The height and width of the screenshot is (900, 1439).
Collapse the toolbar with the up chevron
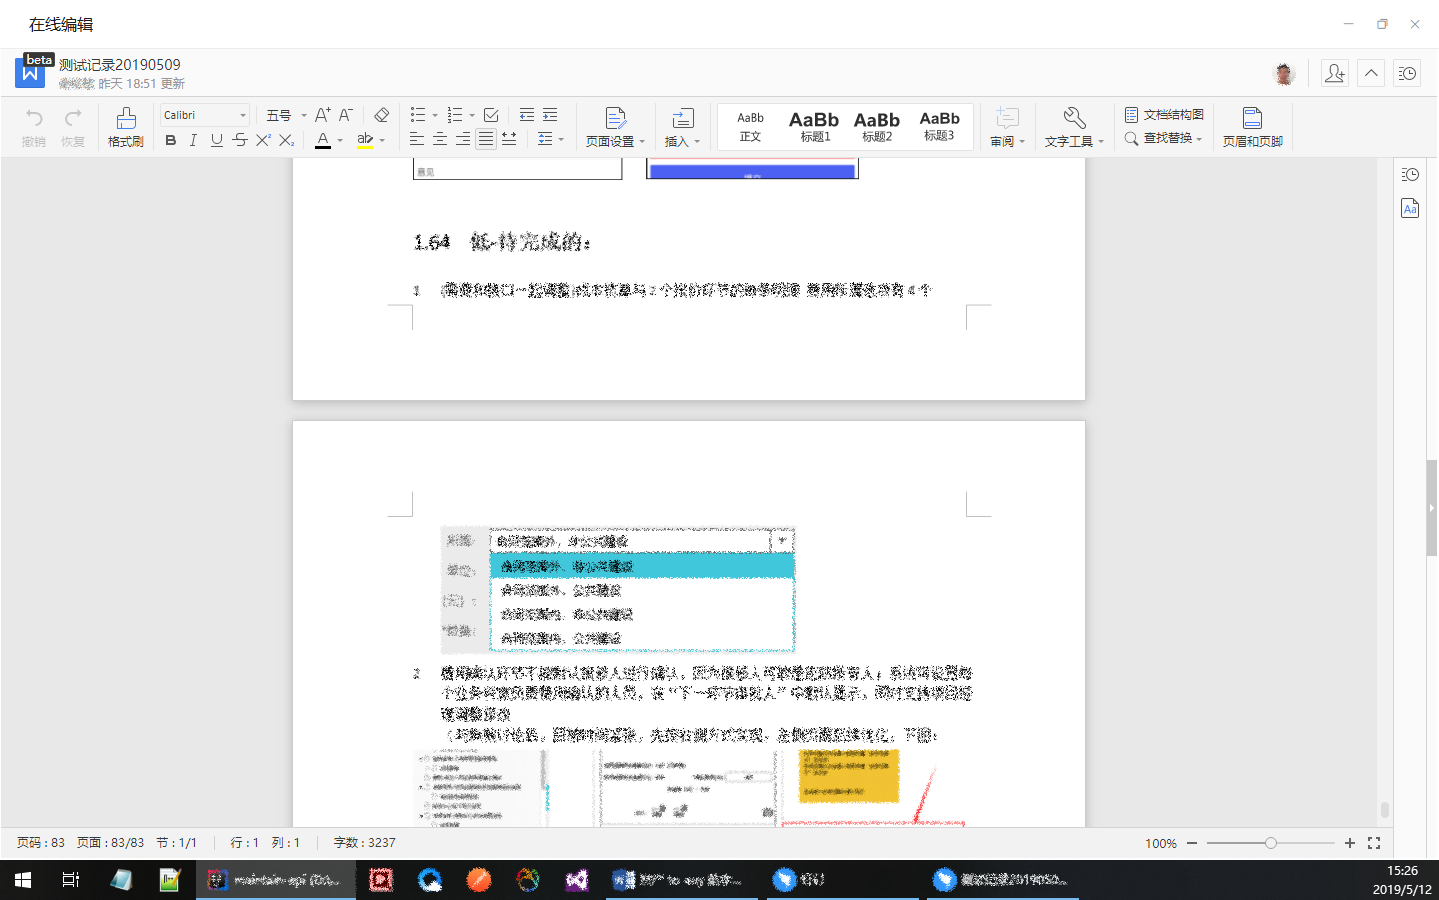[1371, 73]
